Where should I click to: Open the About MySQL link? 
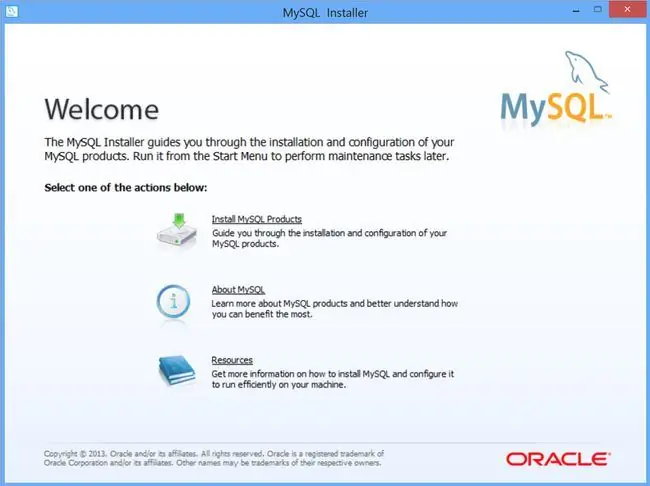pyautogui.click(x=238, y=290)
